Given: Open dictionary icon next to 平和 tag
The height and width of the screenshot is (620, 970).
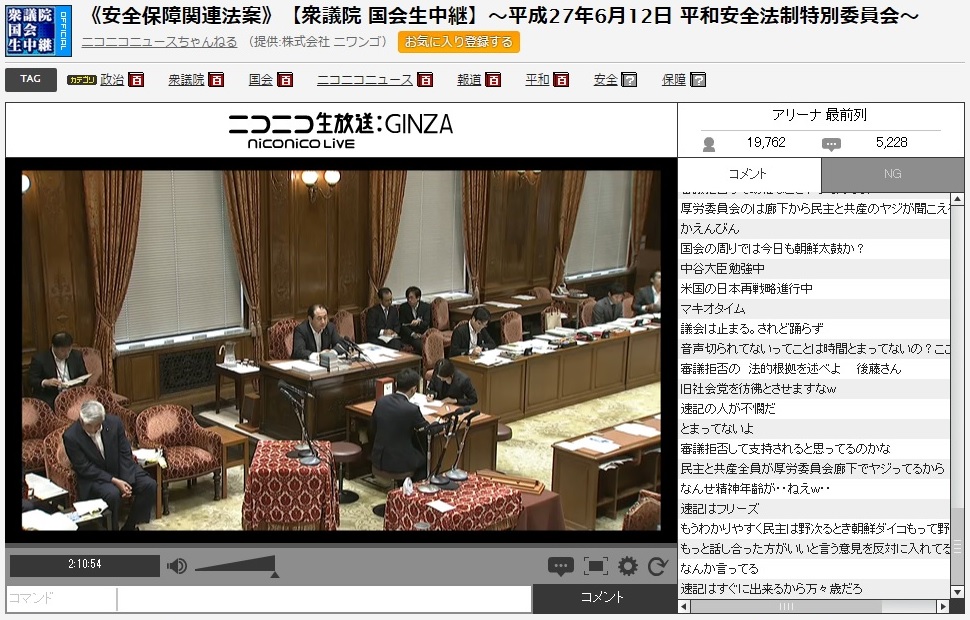Looking at the screenshot, I should pos(561,80).
